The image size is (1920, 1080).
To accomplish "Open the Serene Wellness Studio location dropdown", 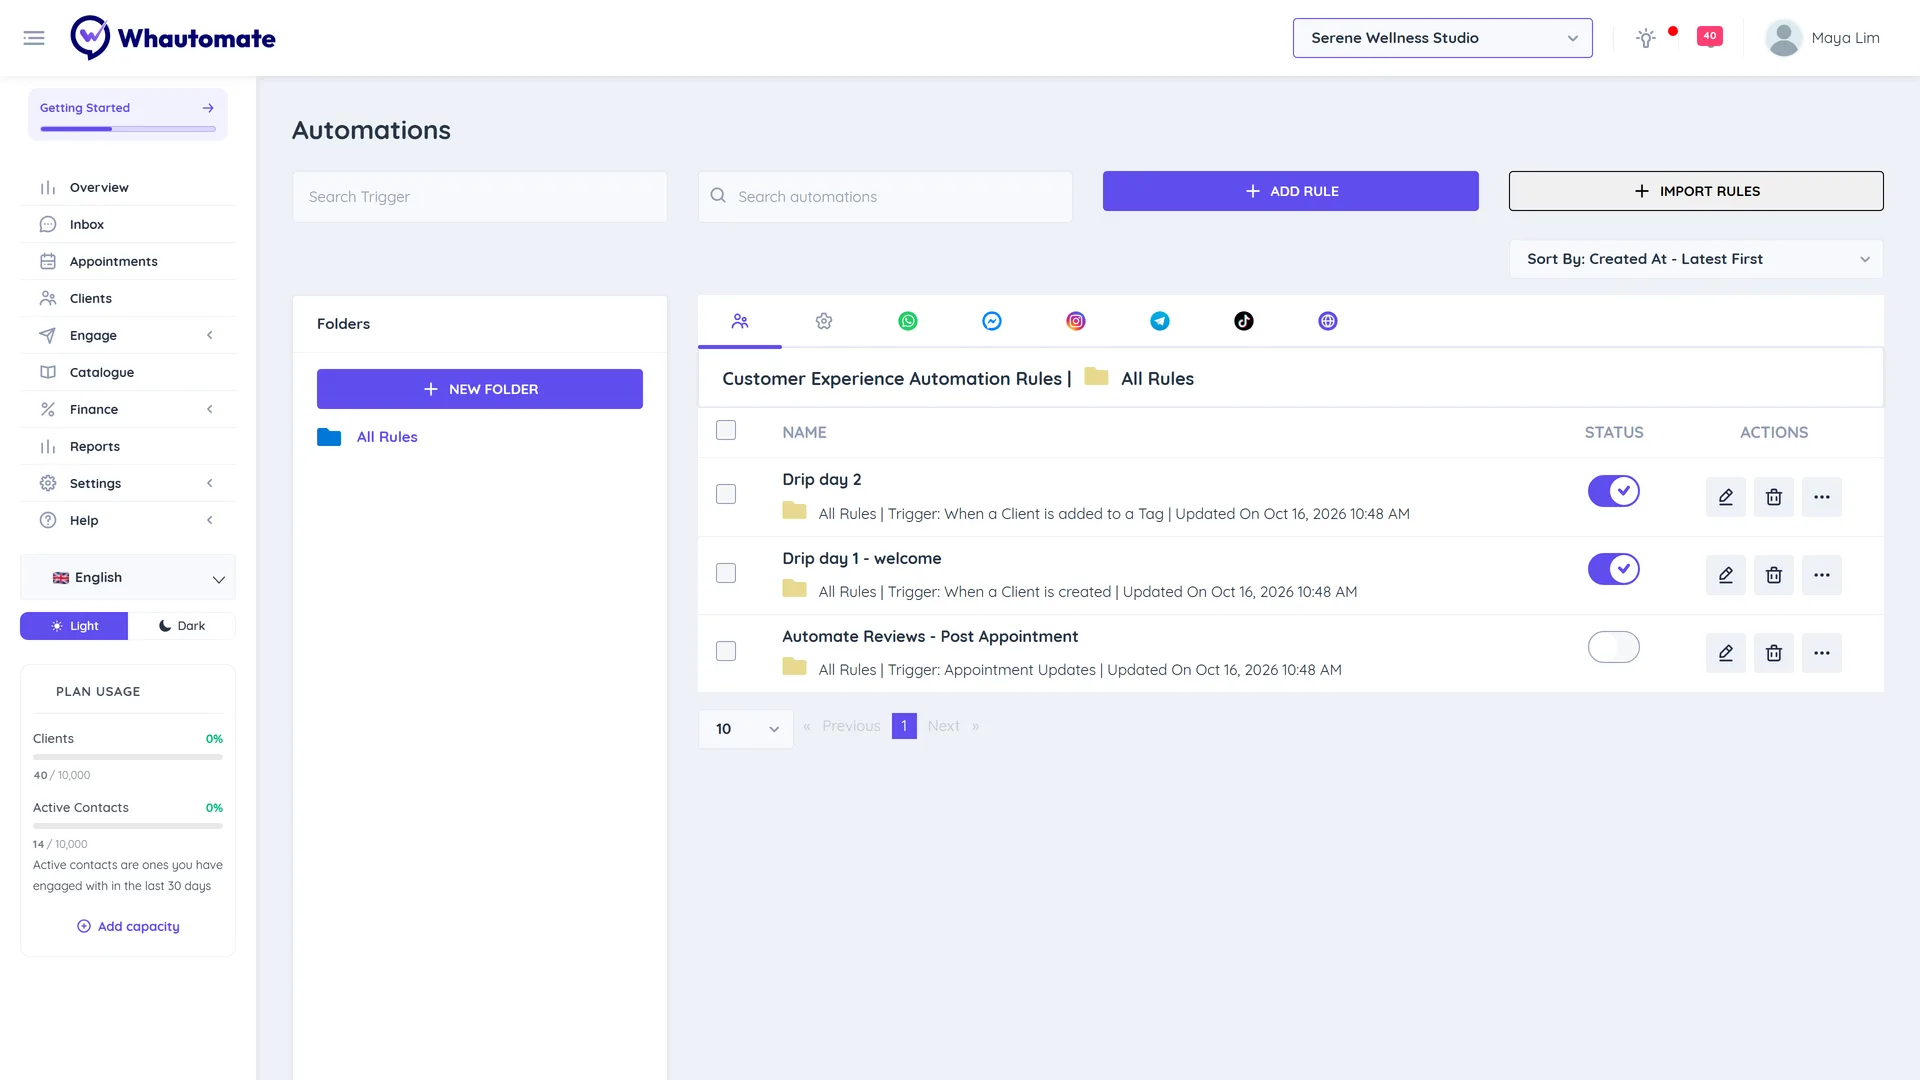I will [x=1442, y=38].
